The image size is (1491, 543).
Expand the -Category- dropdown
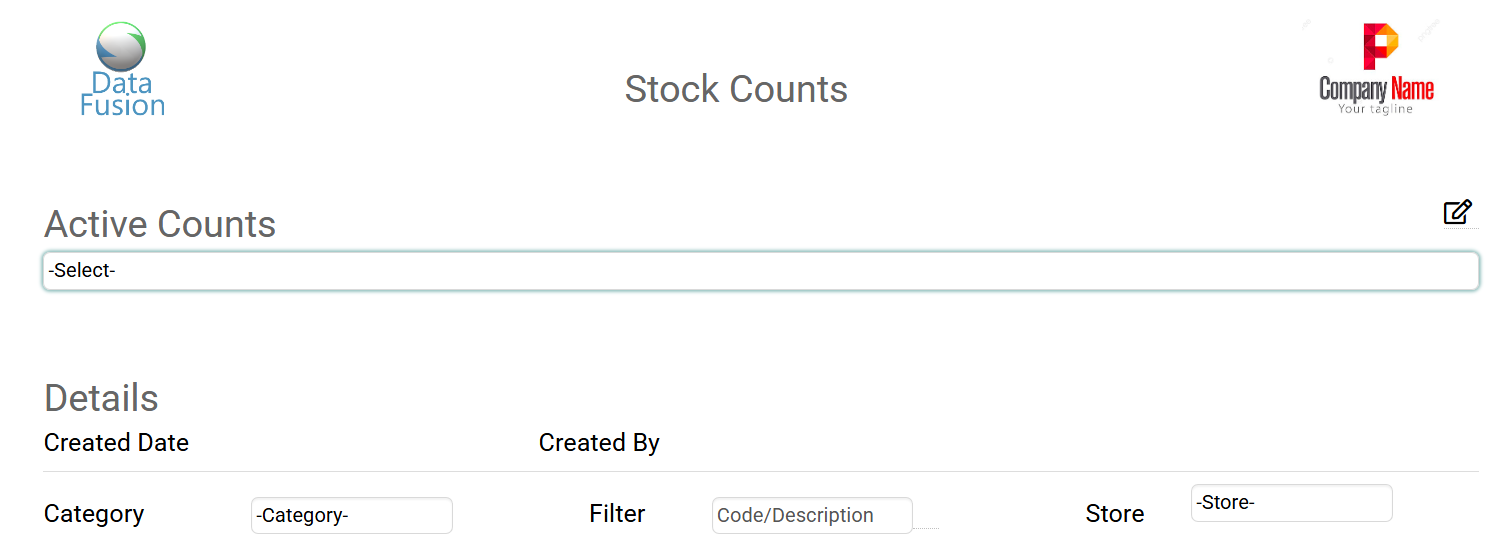(x=351, y=516)
